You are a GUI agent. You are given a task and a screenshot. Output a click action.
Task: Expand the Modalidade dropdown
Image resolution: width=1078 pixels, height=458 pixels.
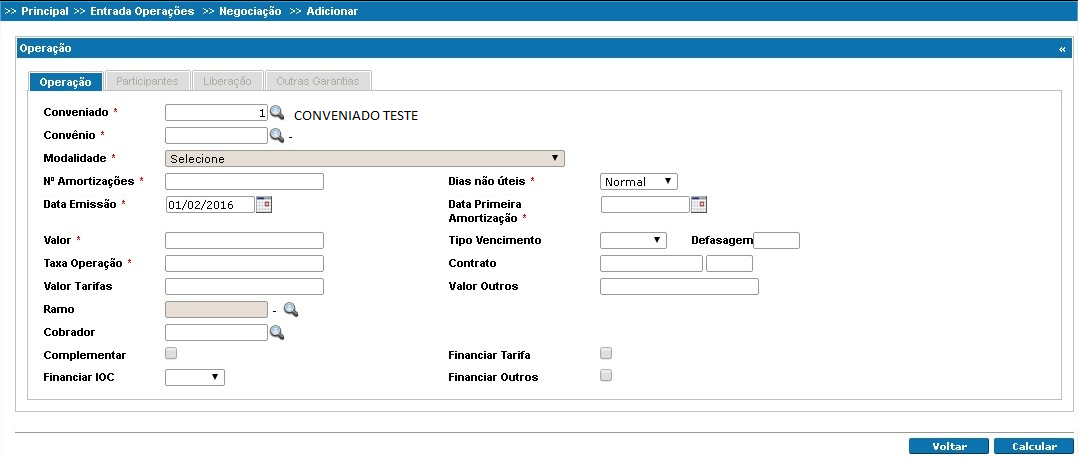pyautogui.click(x=365, y=158)
